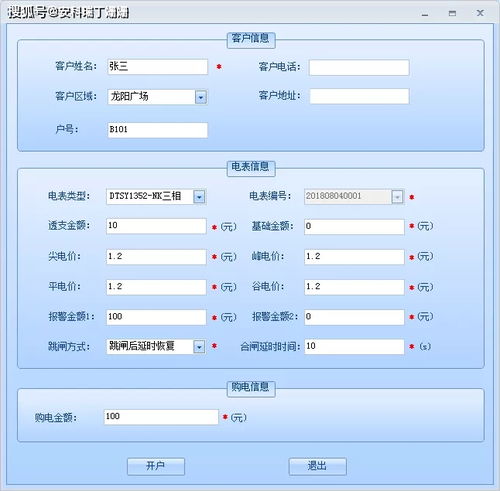Maximize the window
This screenshot has height=491, width=500.
[452, 13]
